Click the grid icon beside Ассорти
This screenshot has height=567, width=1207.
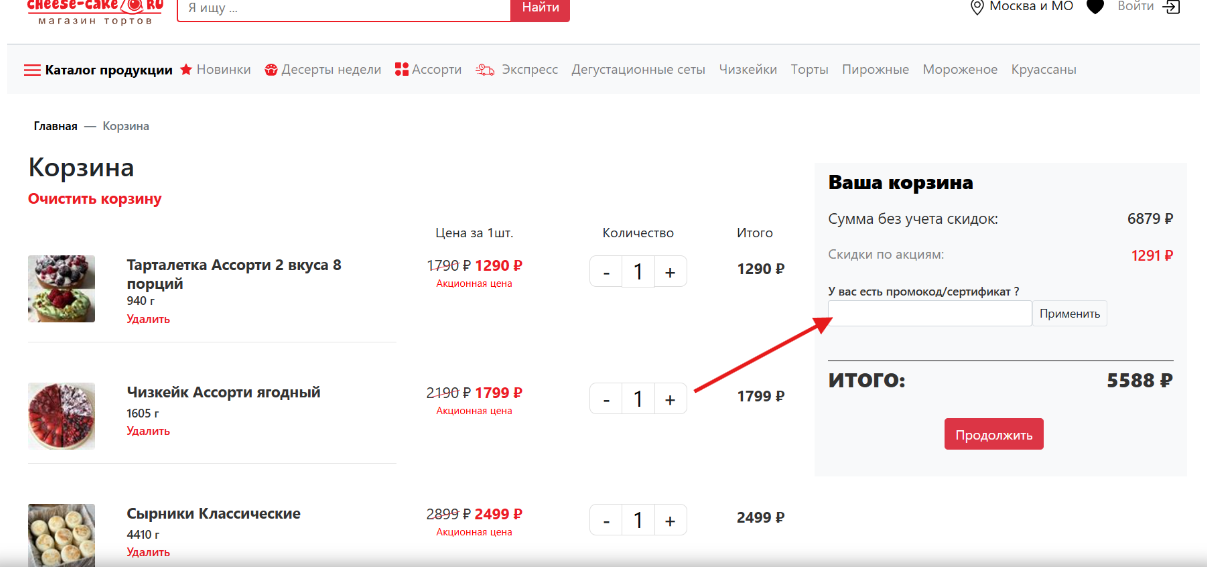[402, 70]
